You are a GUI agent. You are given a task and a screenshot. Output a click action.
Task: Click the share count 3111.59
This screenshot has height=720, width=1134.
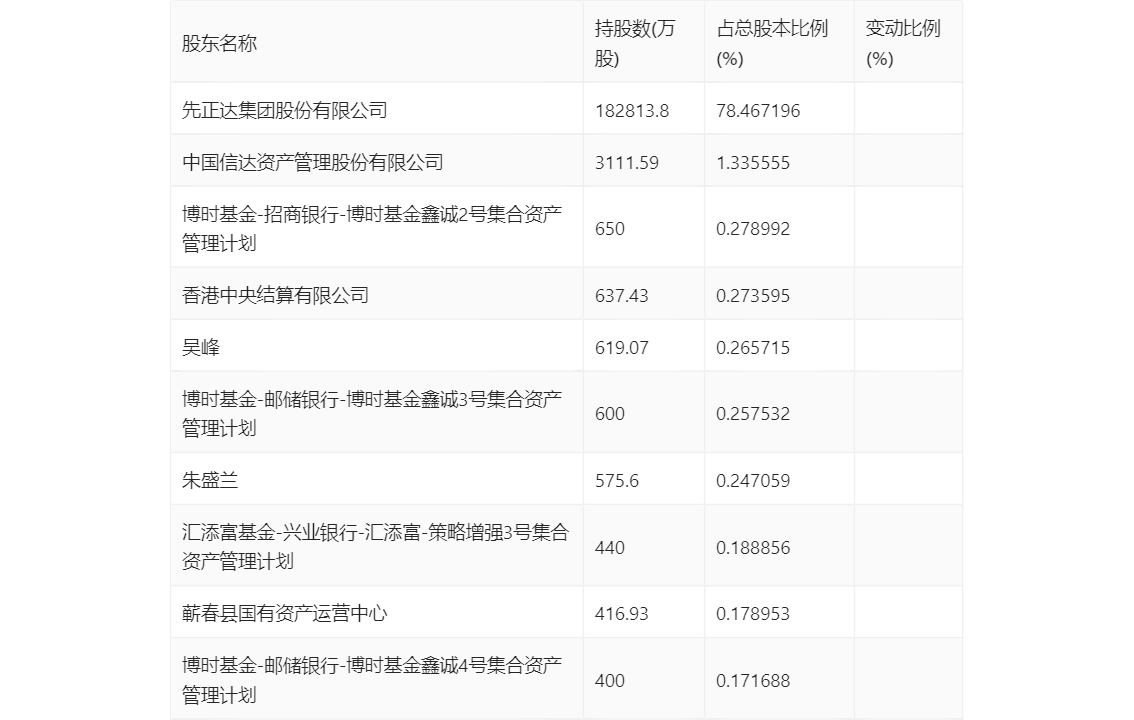tap(627, 163)
